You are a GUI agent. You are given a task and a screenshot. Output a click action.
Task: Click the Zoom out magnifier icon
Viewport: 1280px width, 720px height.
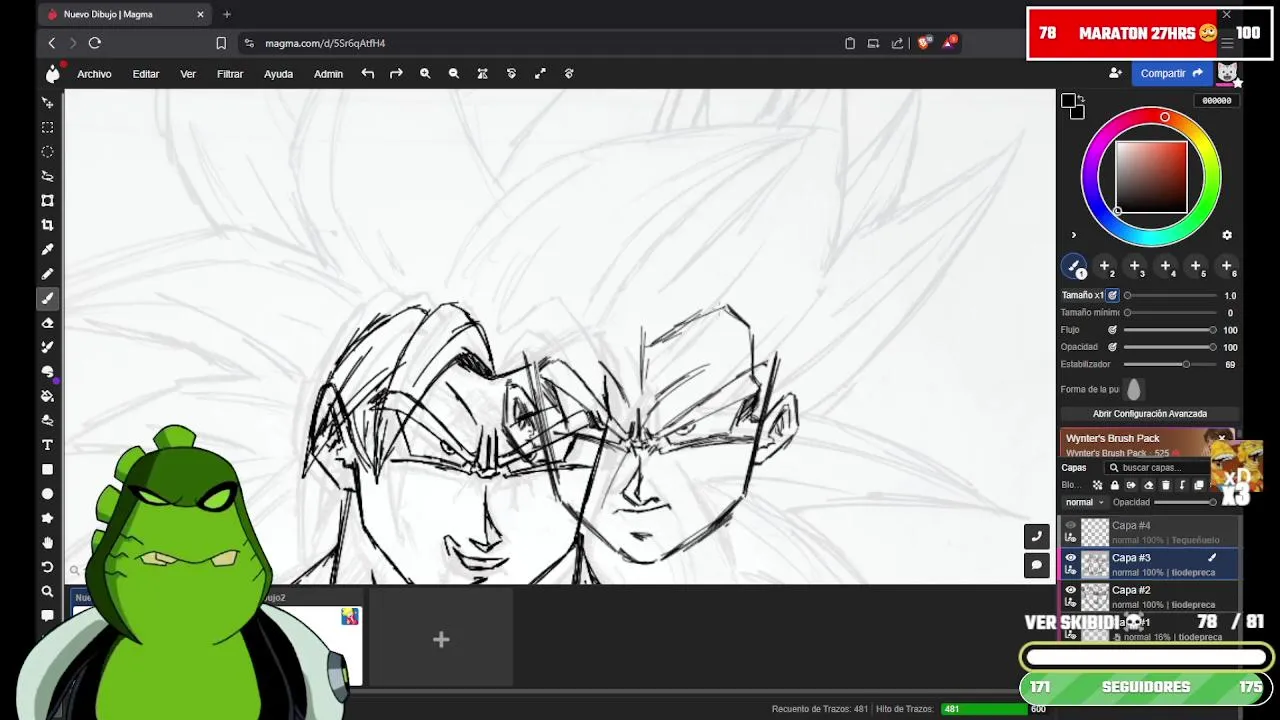[x=454, y=73]
